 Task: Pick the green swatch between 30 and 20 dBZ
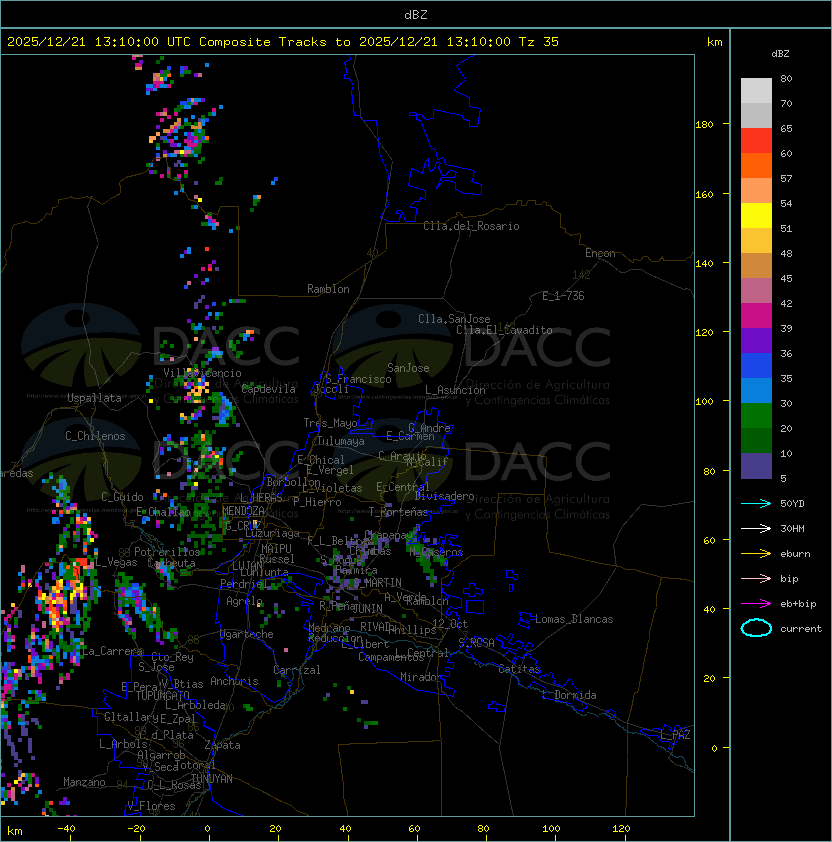pyautogui.click(x=756, y=415)
